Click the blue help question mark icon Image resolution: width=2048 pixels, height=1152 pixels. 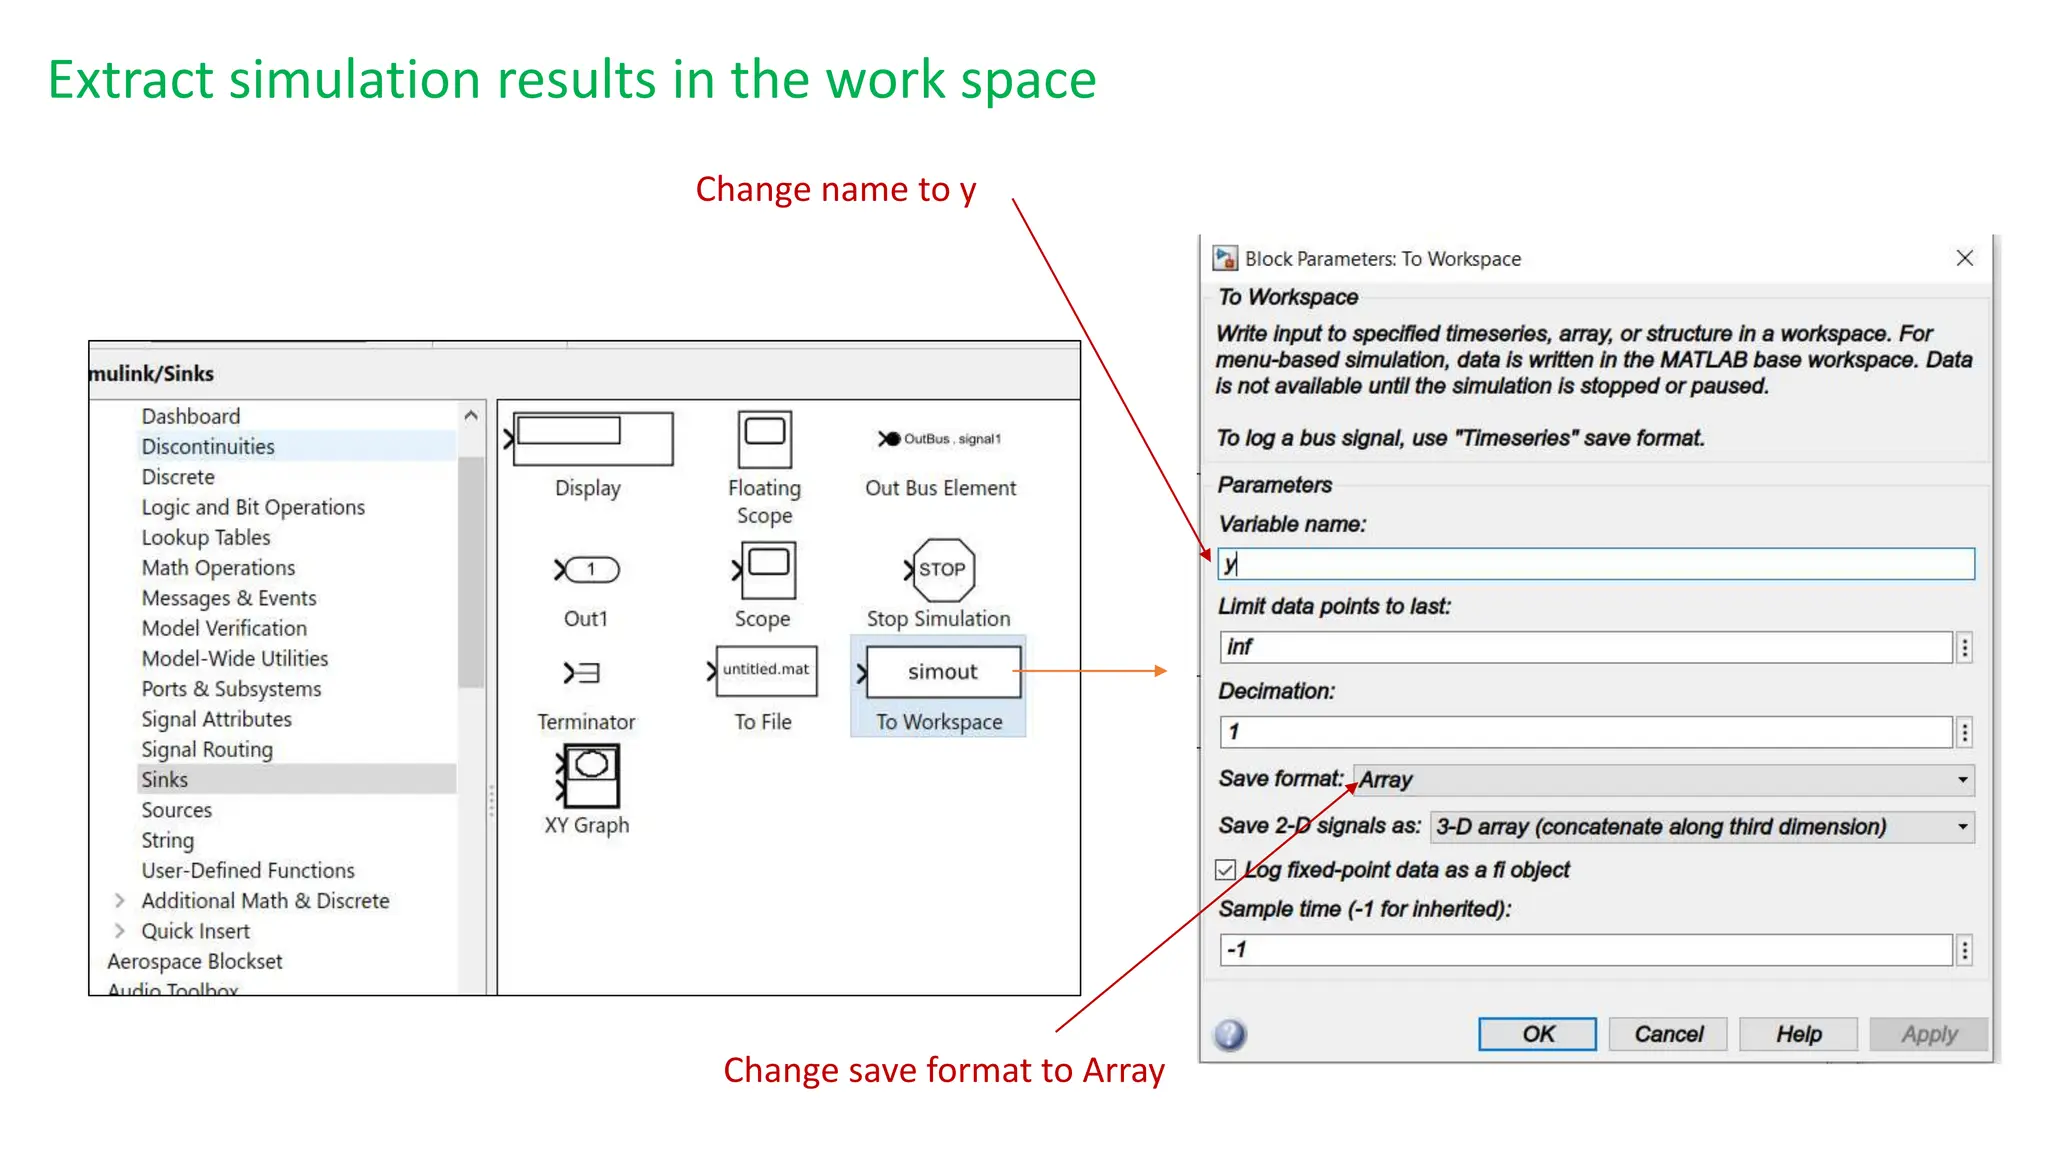tap(1230, 1034)
